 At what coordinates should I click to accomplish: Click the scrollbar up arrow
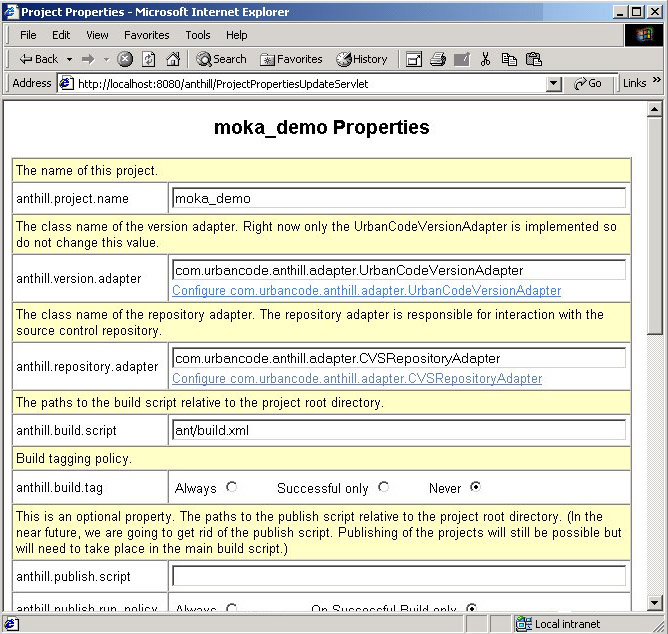click(655, 110)
